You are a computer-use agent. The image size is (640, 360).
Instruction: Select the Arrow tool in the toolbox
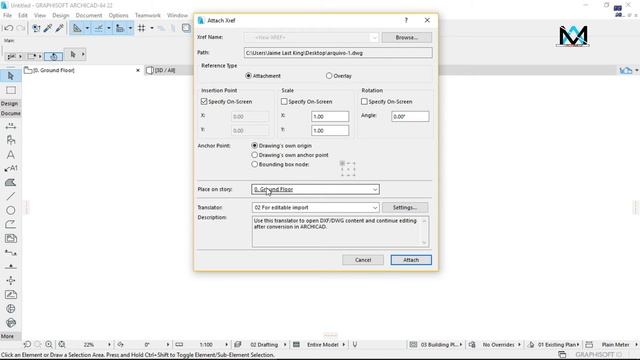(11, 76)
